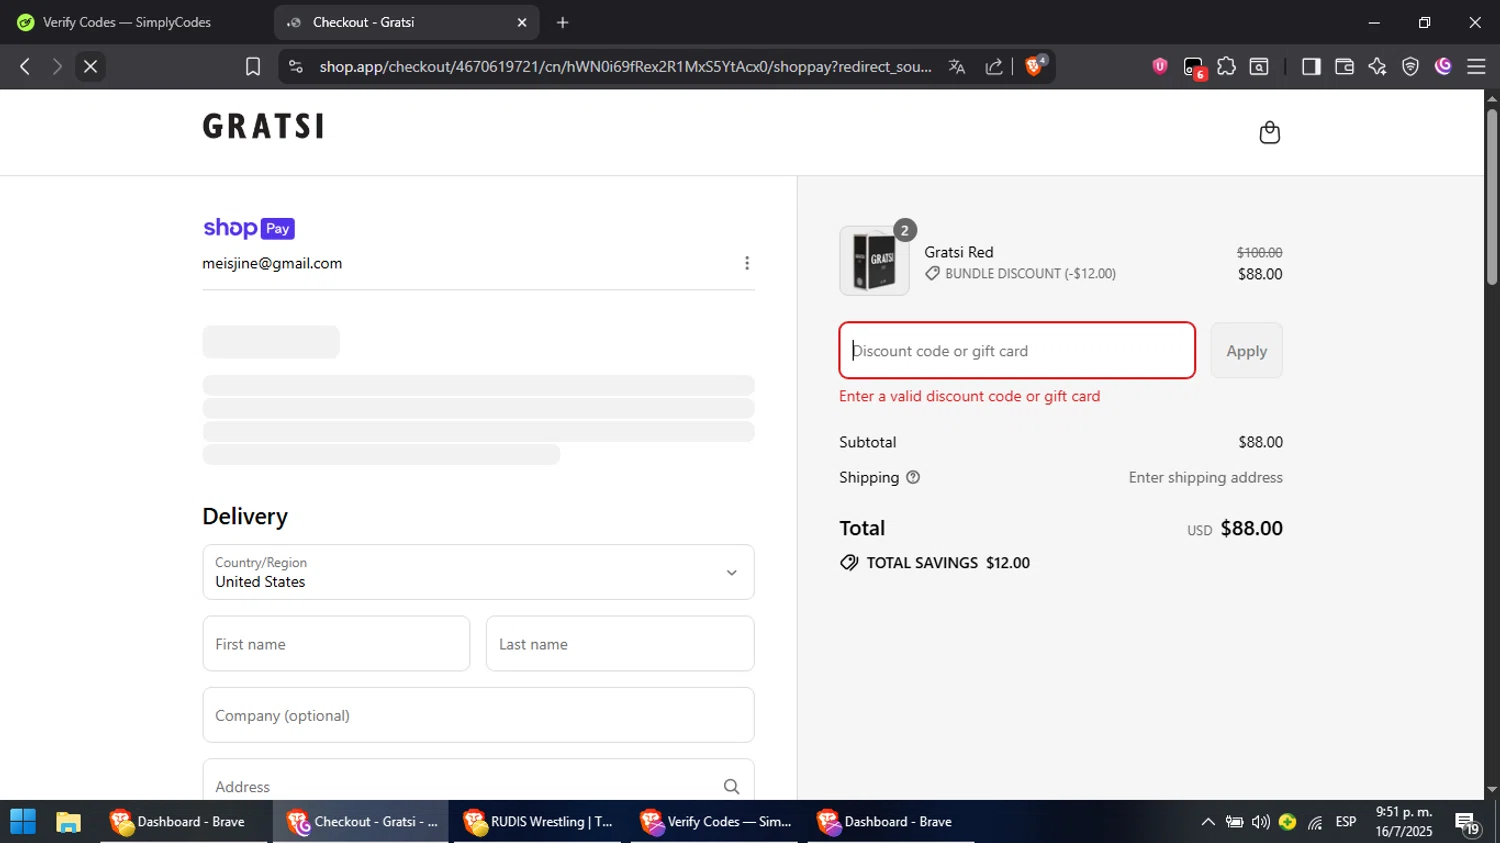The height and width of the screenshot is (843, 1500).
Task: Switch to first Dashboard - Brave taskbar window
Action: (183, 822)
